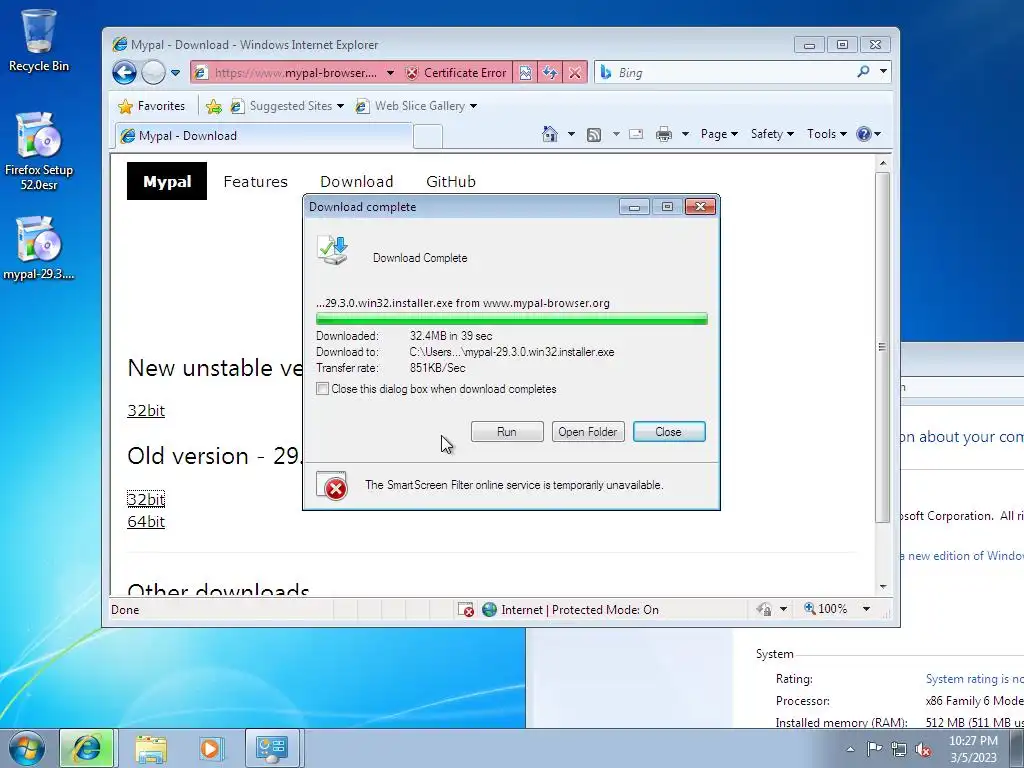Open the Tools menu
The image size is (1024, 768).
click(826, 134)
